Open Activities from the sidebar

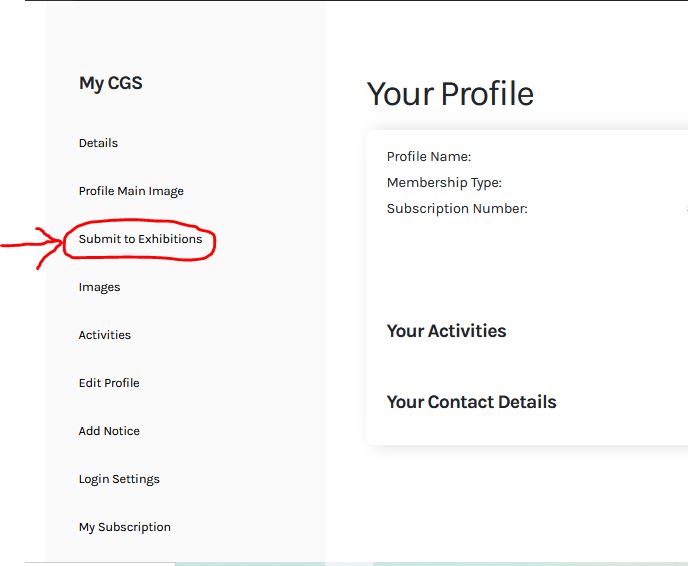coord(104,335)
